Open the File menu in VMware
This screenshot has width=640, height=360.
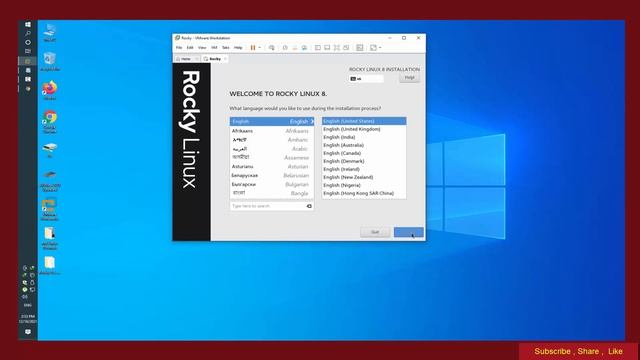(x=179, y=48)
